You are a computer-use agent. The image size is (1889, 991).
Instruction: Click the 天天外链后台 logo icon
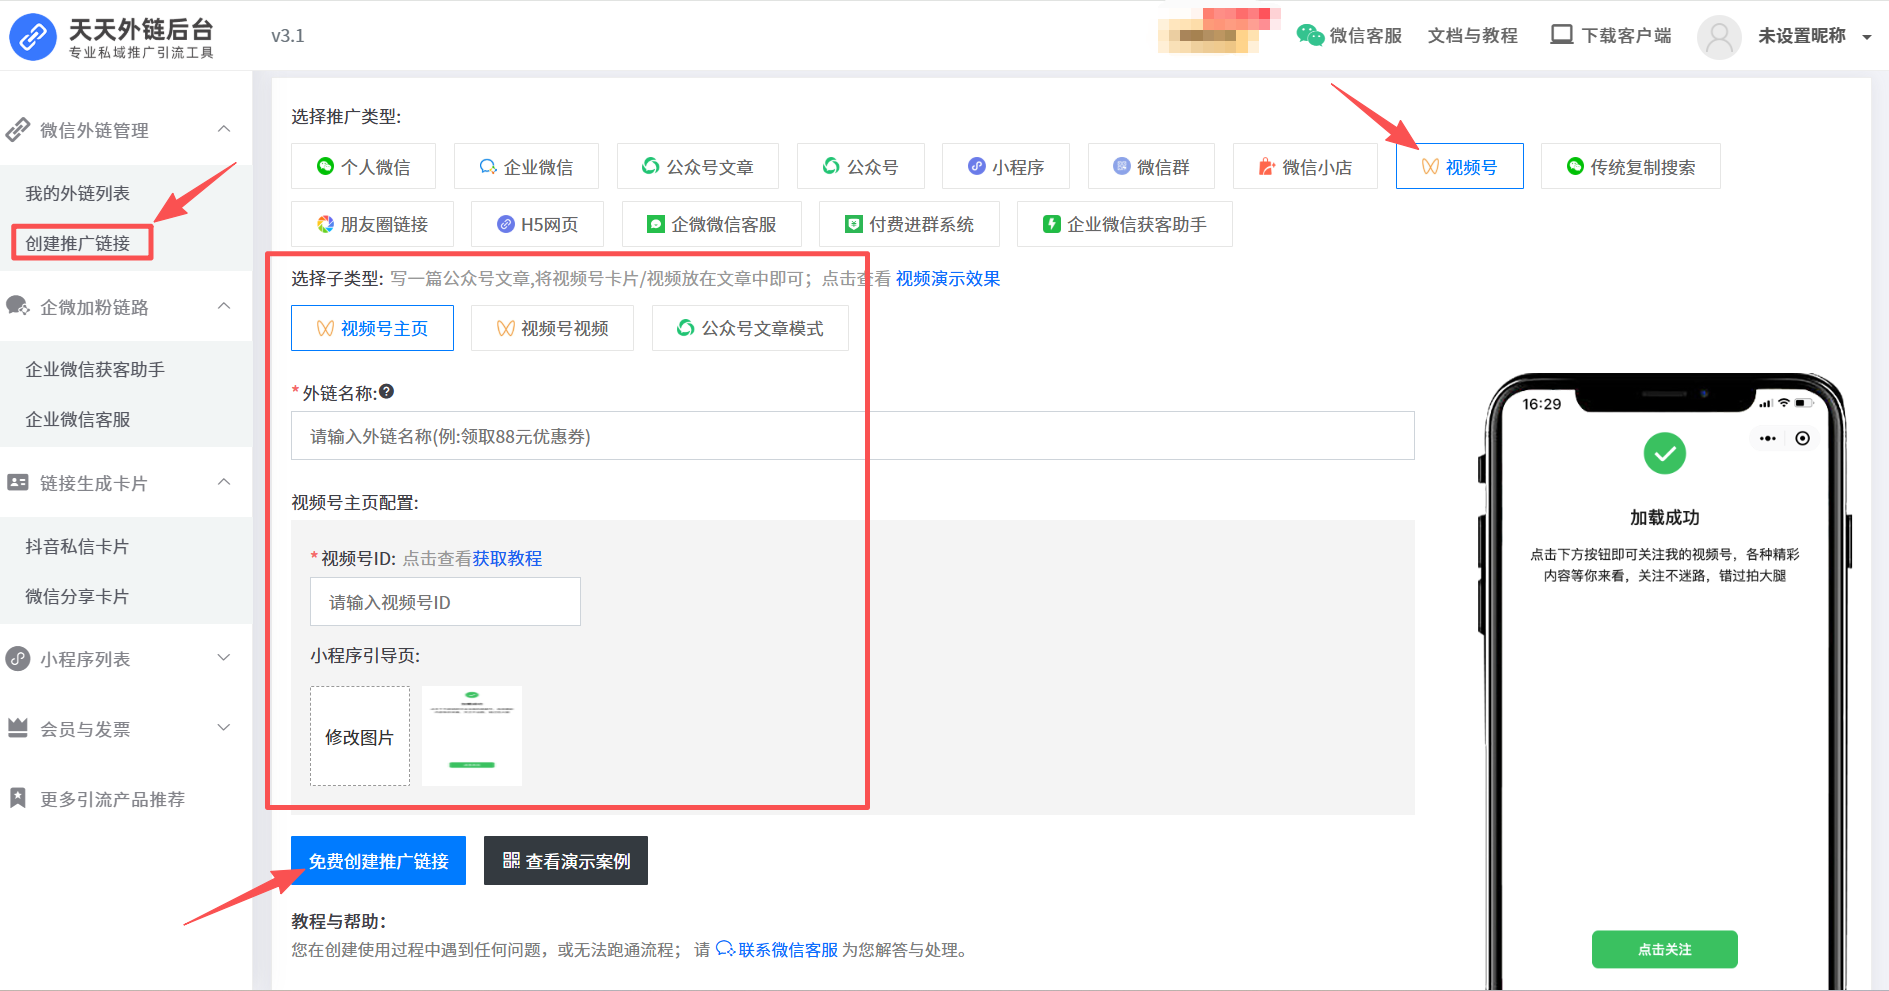click(x=33, y=37)
